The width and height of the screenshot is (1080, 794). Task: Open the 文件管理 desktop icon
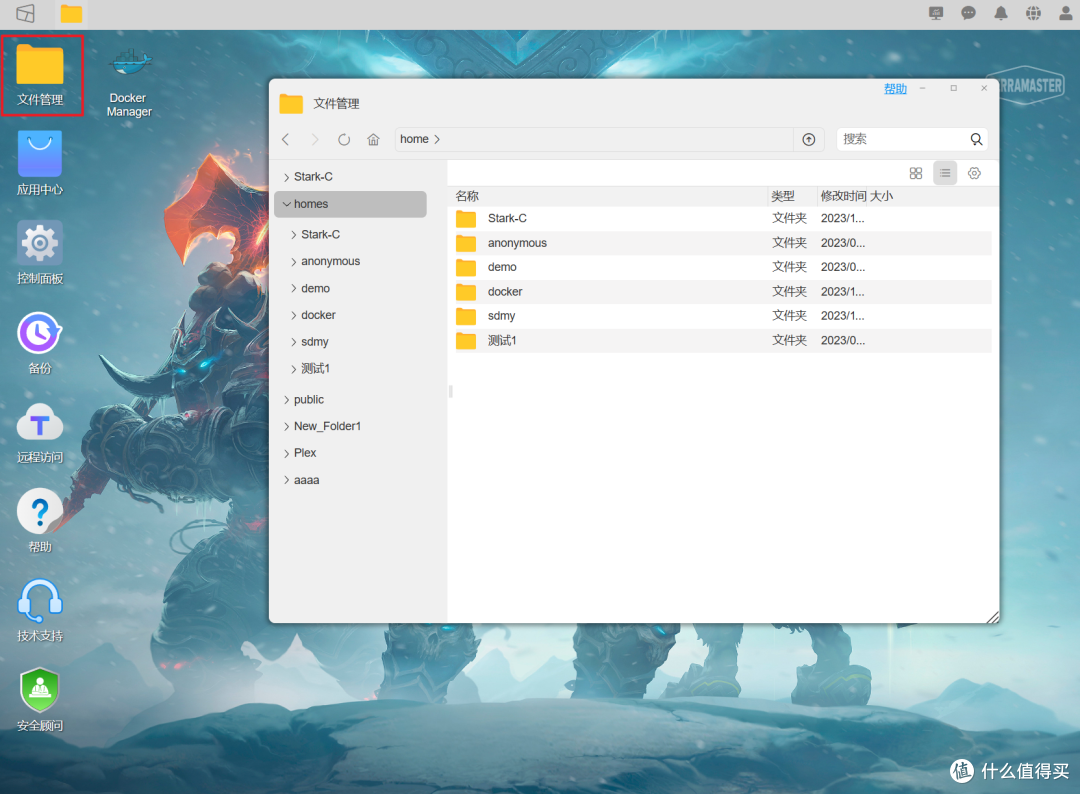click(x=40, y=74)
